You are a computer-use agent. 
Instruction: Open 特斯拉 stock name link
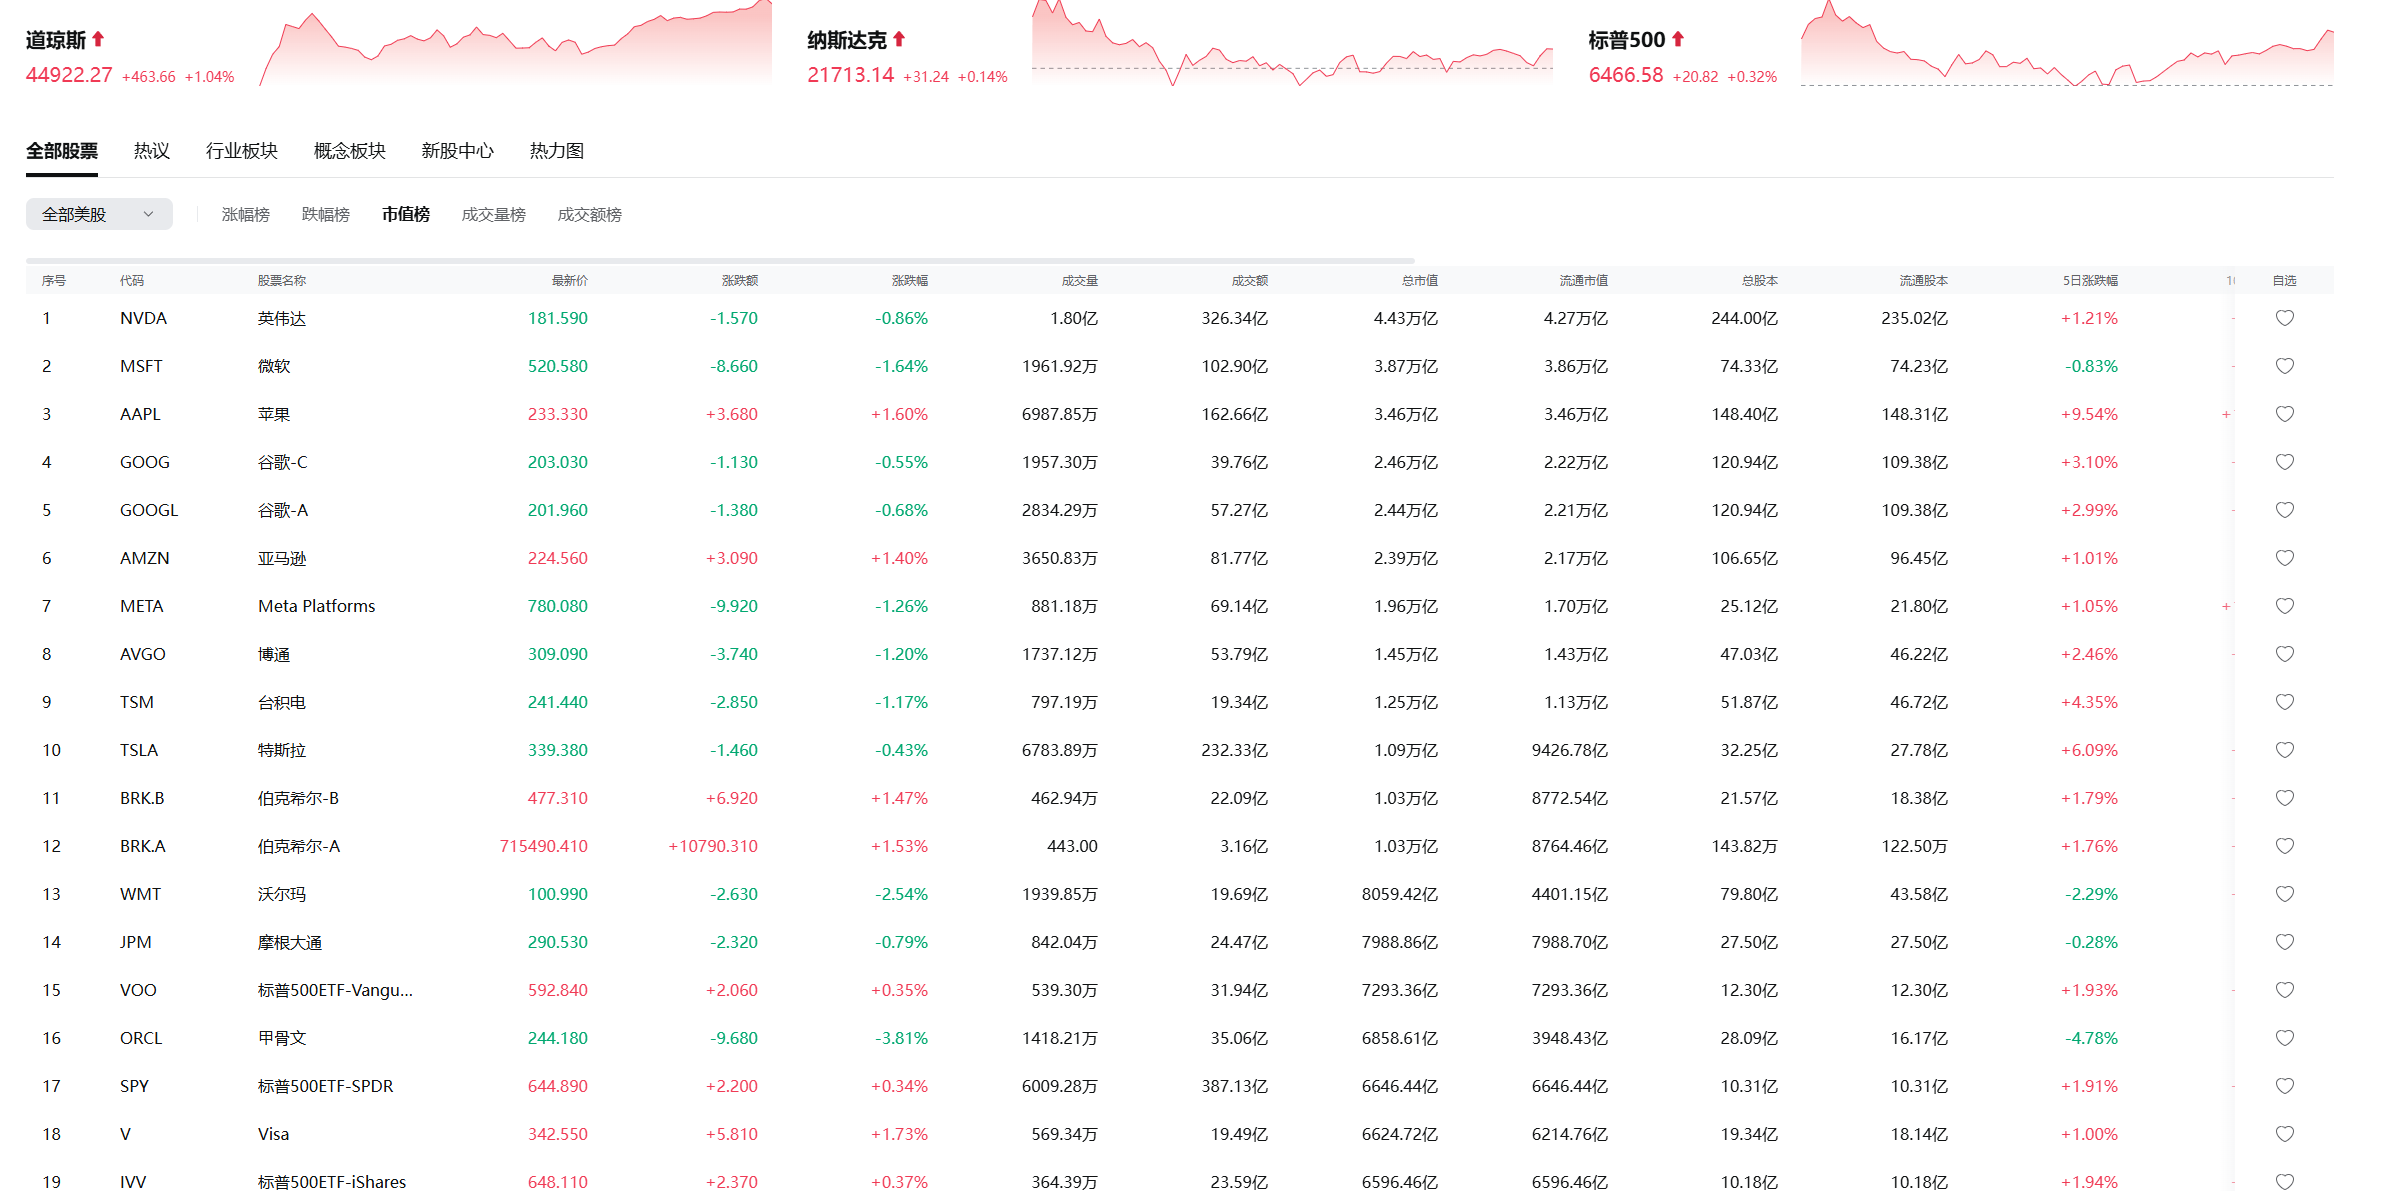(x=282, y=750)
